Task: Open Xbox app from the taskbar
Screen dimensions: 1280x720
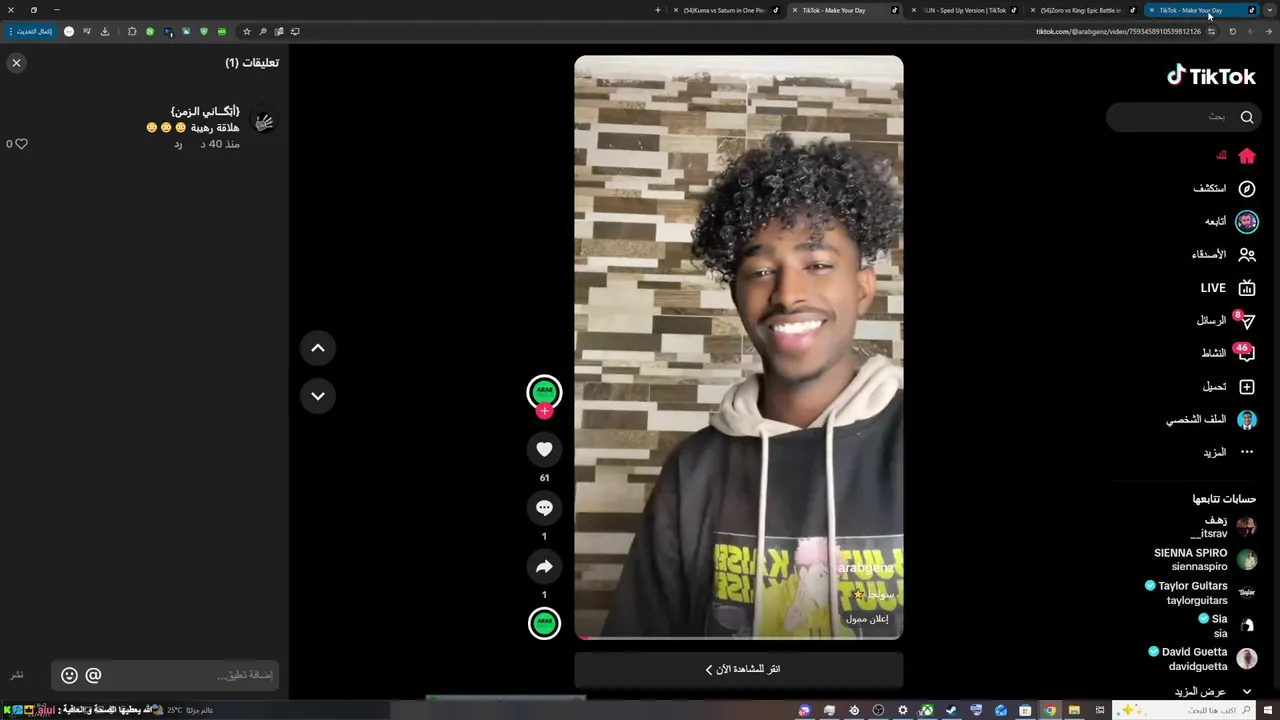Action: (x=927, y=710)
